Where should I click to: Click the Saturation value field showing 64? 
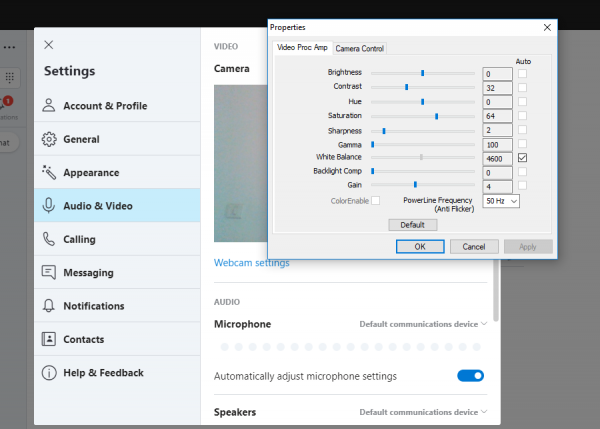[497, 116]
